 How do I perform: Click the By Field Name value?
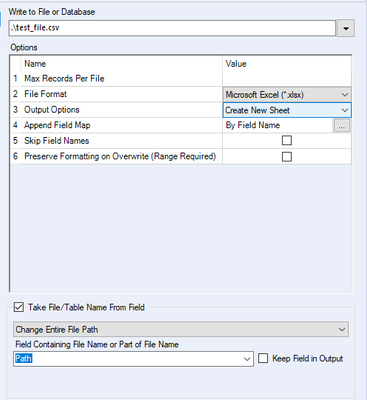[253, 125]
